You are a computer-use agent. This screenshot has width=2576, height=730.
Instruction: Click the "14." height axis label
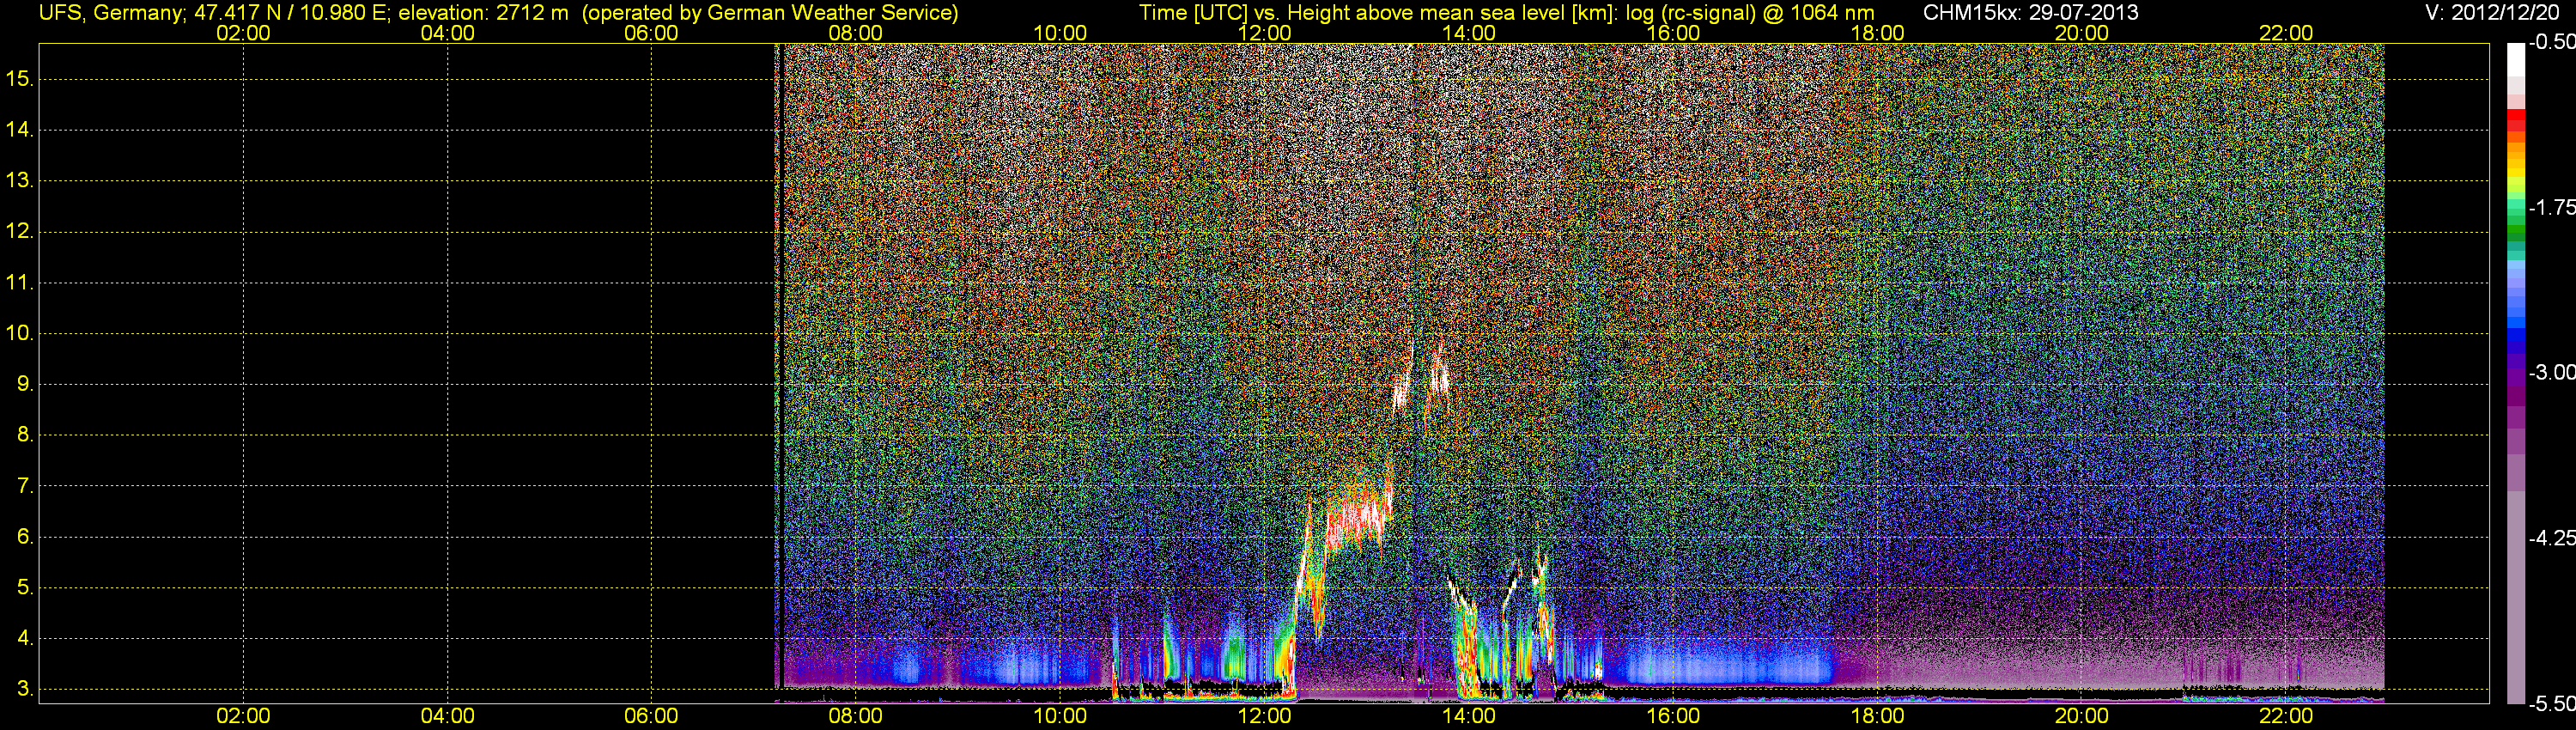19,130
